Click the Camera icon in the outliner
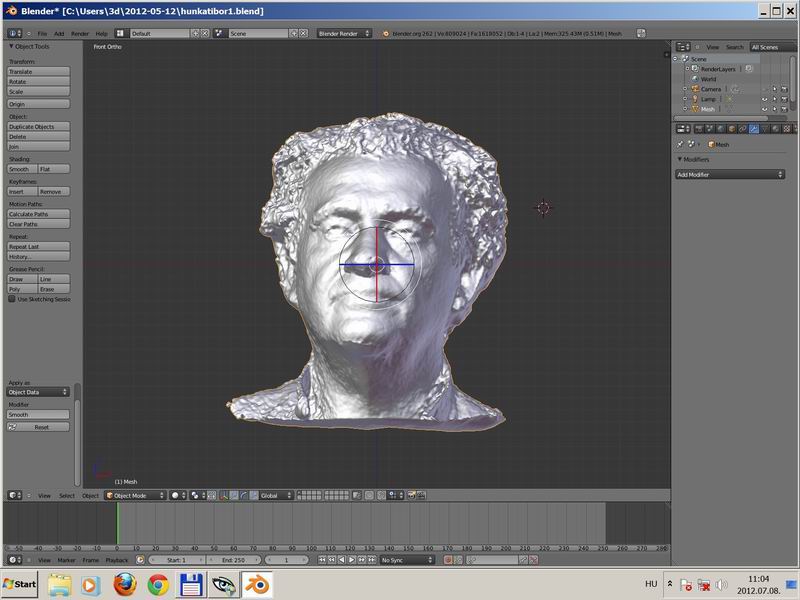The width and height of the screenshot is (800, 600). (x=694, y=89)
